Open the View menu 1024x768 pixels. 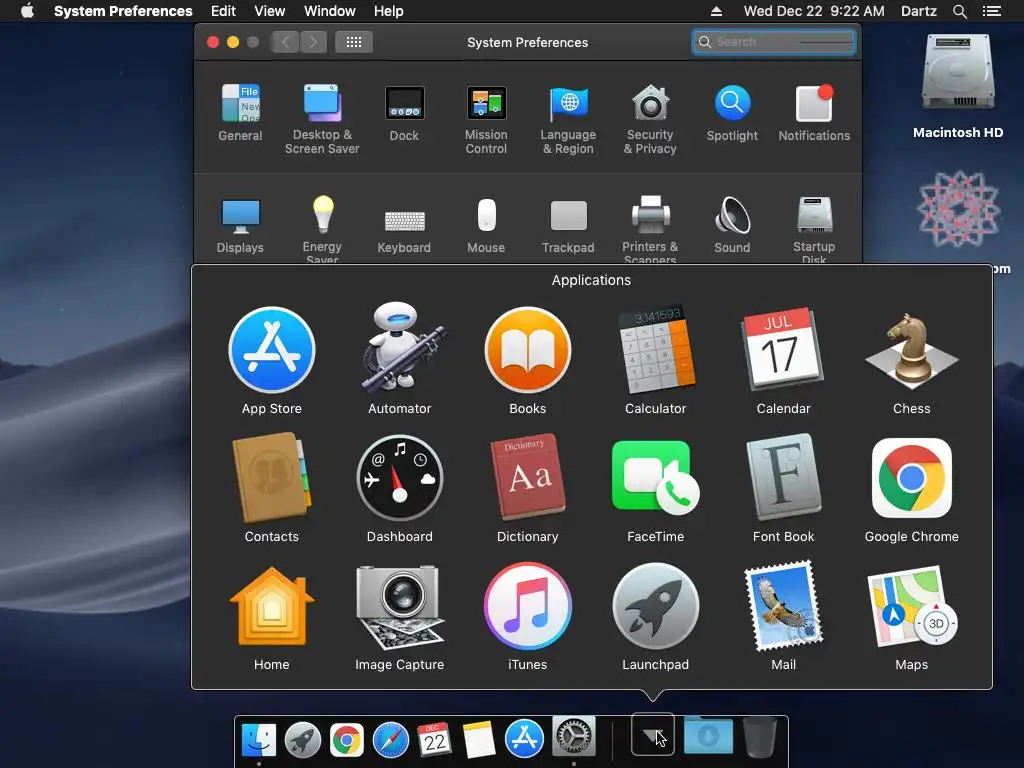click(x=270, y=11)
